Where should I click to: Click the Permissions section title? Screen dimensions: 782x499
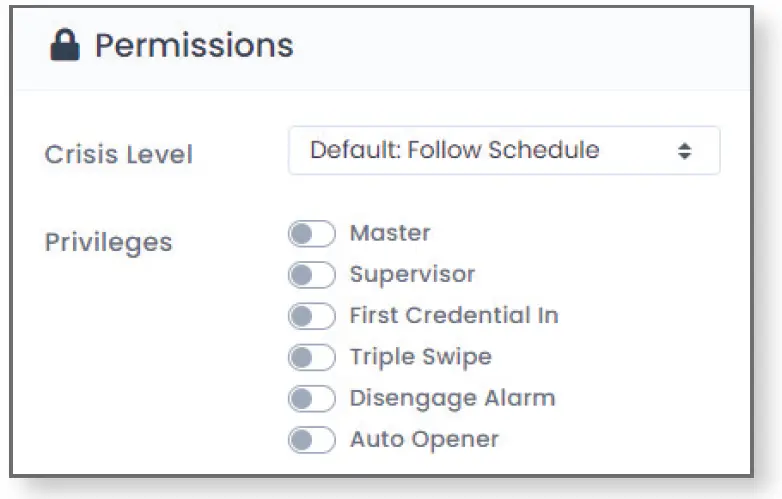pyautogui.click(x=193, y=46)
